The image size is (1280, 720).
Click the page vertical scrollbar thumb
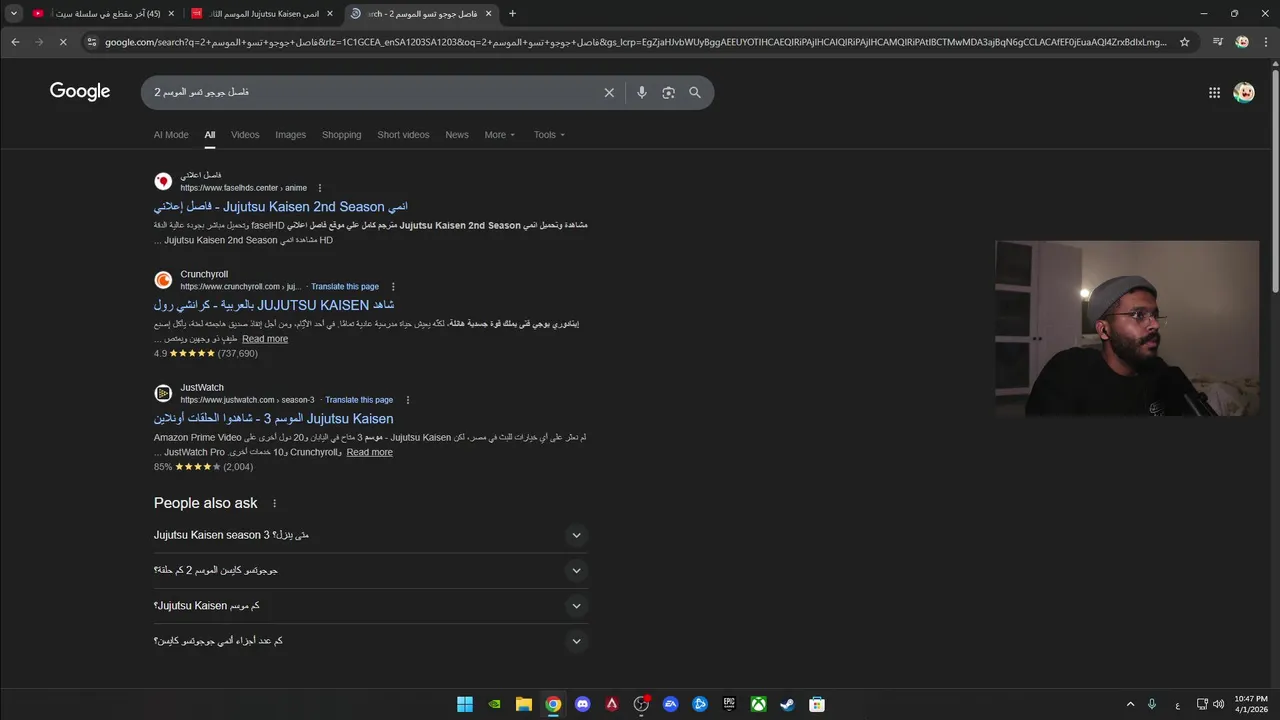(1275, 180)
